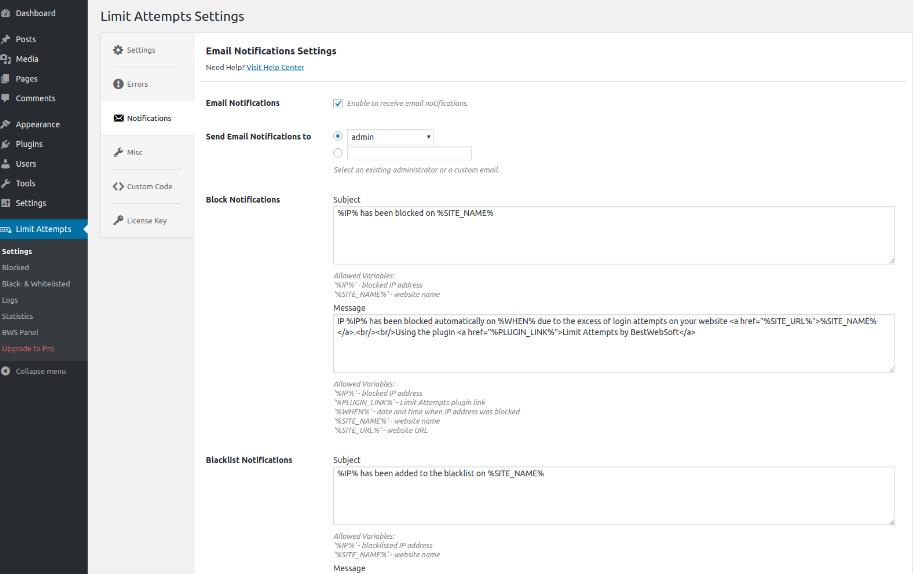
Task: Disable the email notifications checkbox
Action: [x=338, y=103]
